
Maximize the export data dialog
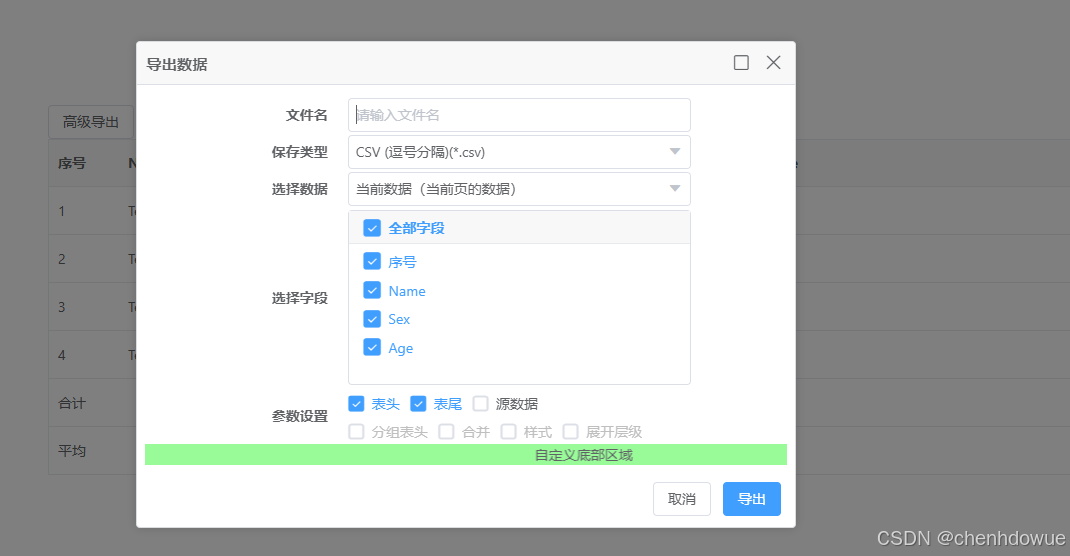[741, 63]
